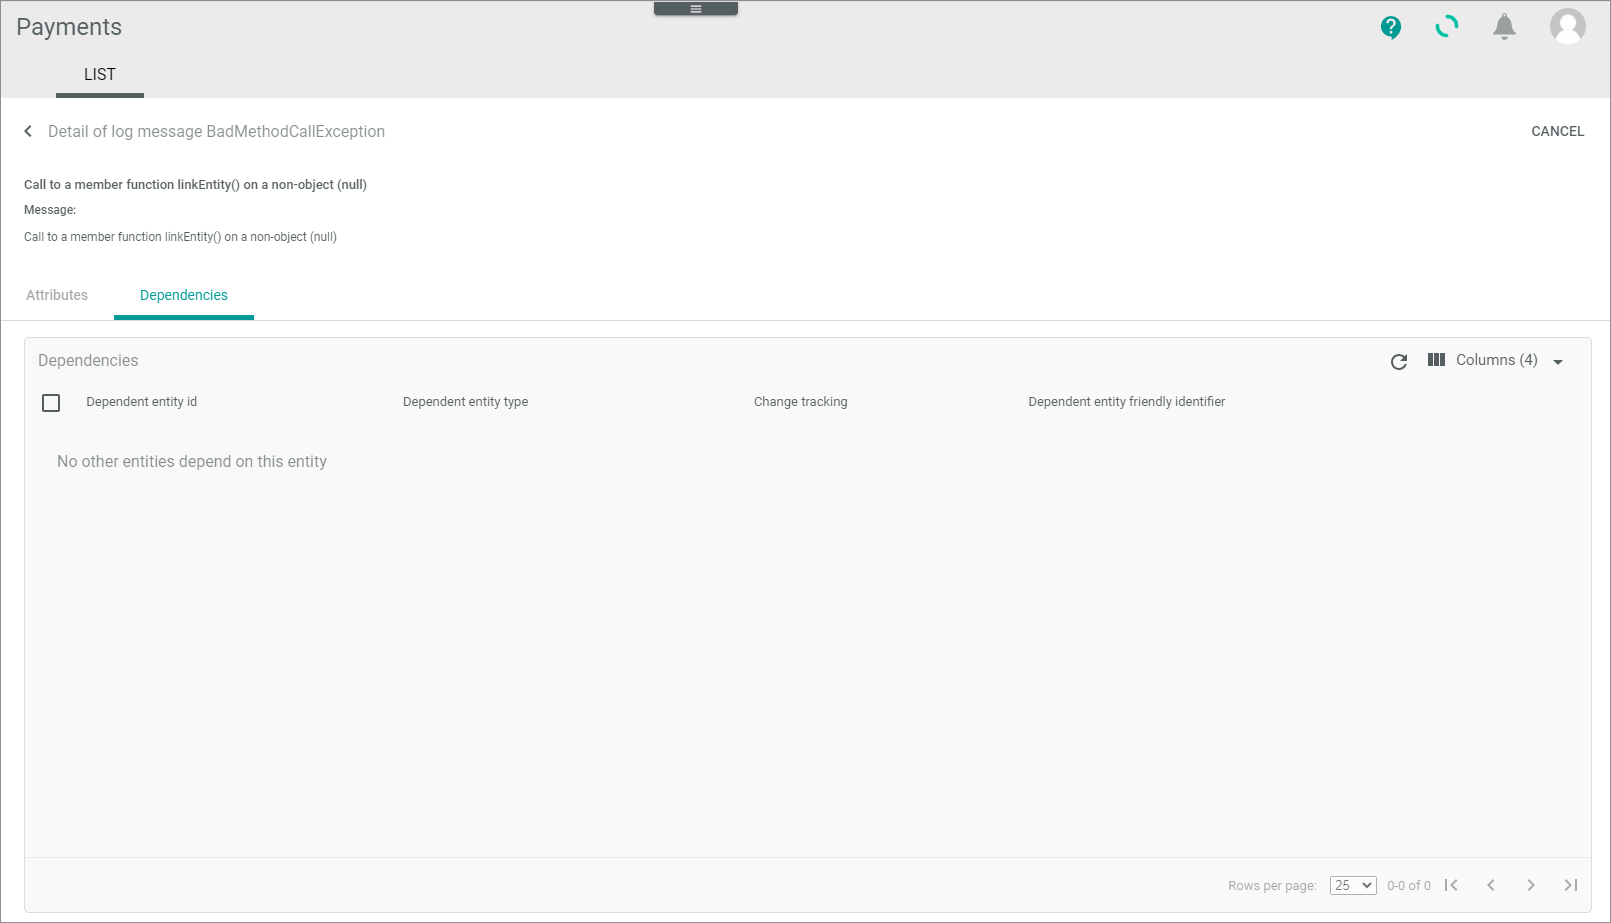Image resolution: width=1611 pixels, height=923 pixels.
Task: Jump to the first page of results
Action: pyautogui.click(x=1451, y=885)
